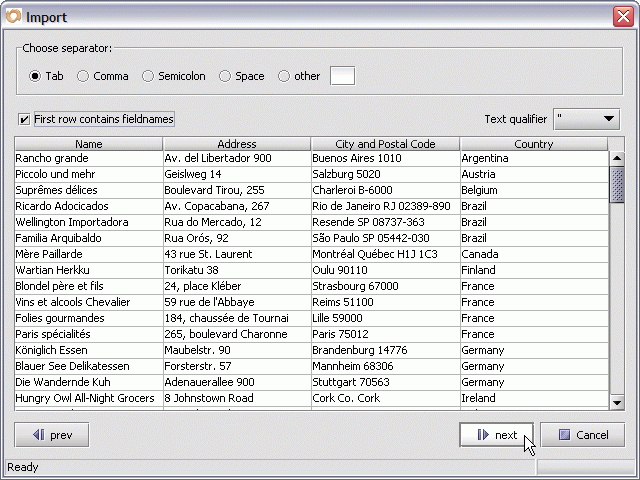Viewport: 640px width, 480px height.
Task: Uncheck First row contains fieldnames
Action: (x=25, y=119)
